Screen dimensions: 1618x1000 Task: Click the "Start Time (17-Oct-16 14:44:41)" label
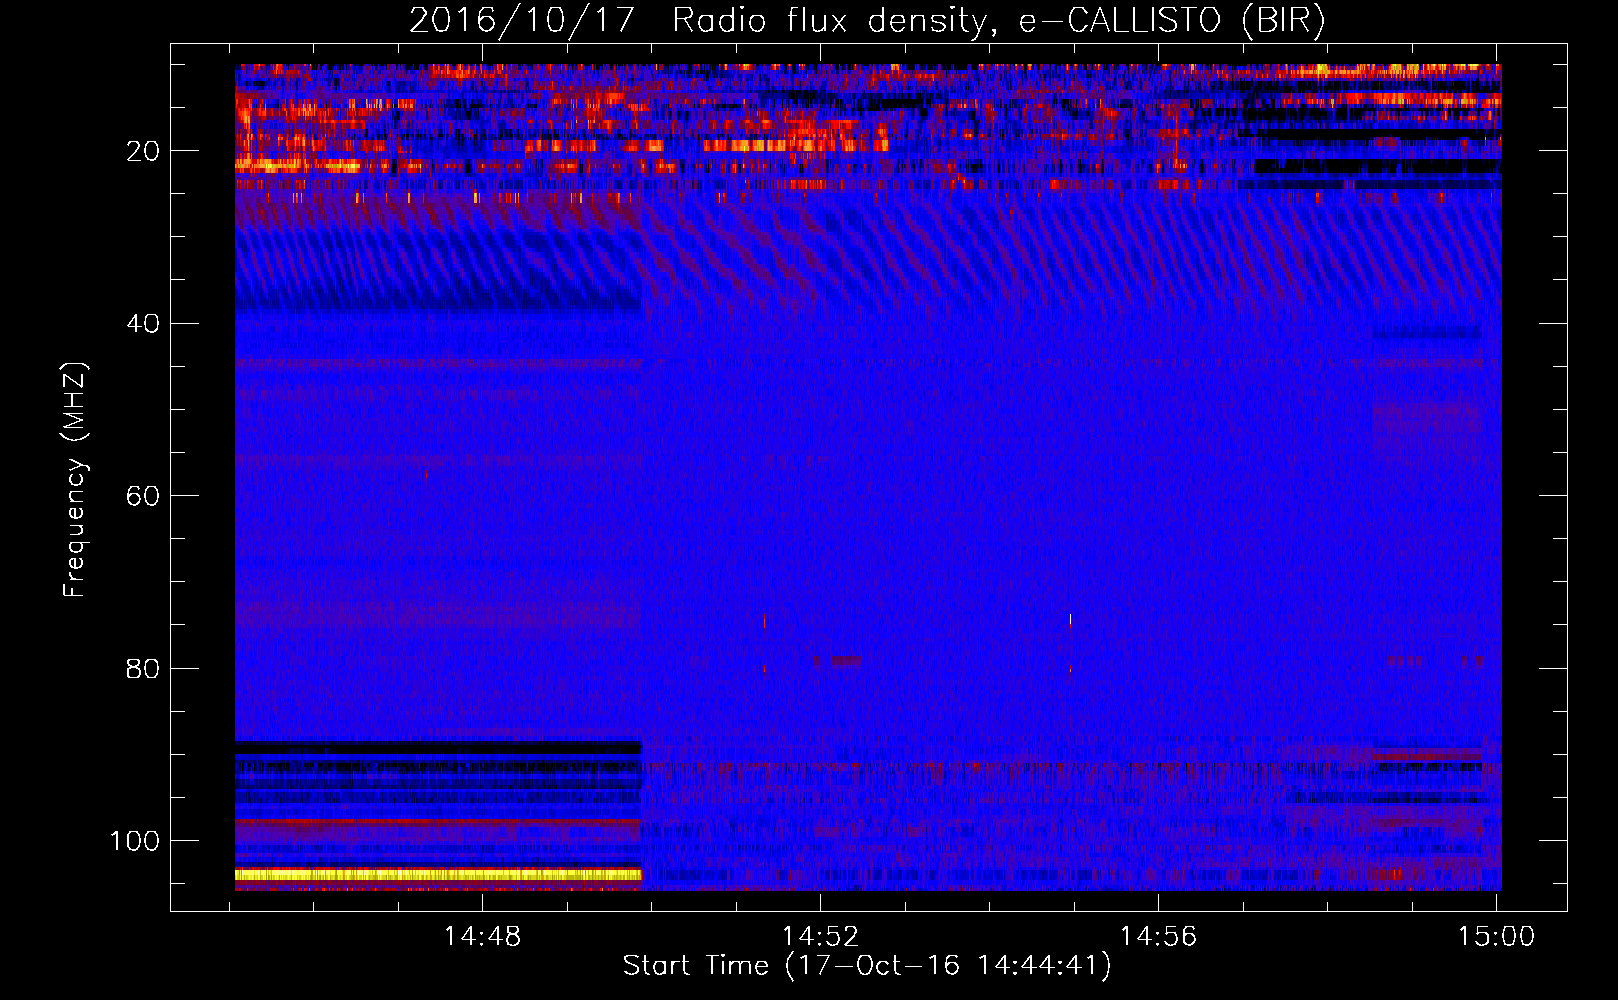coord(867,966)
